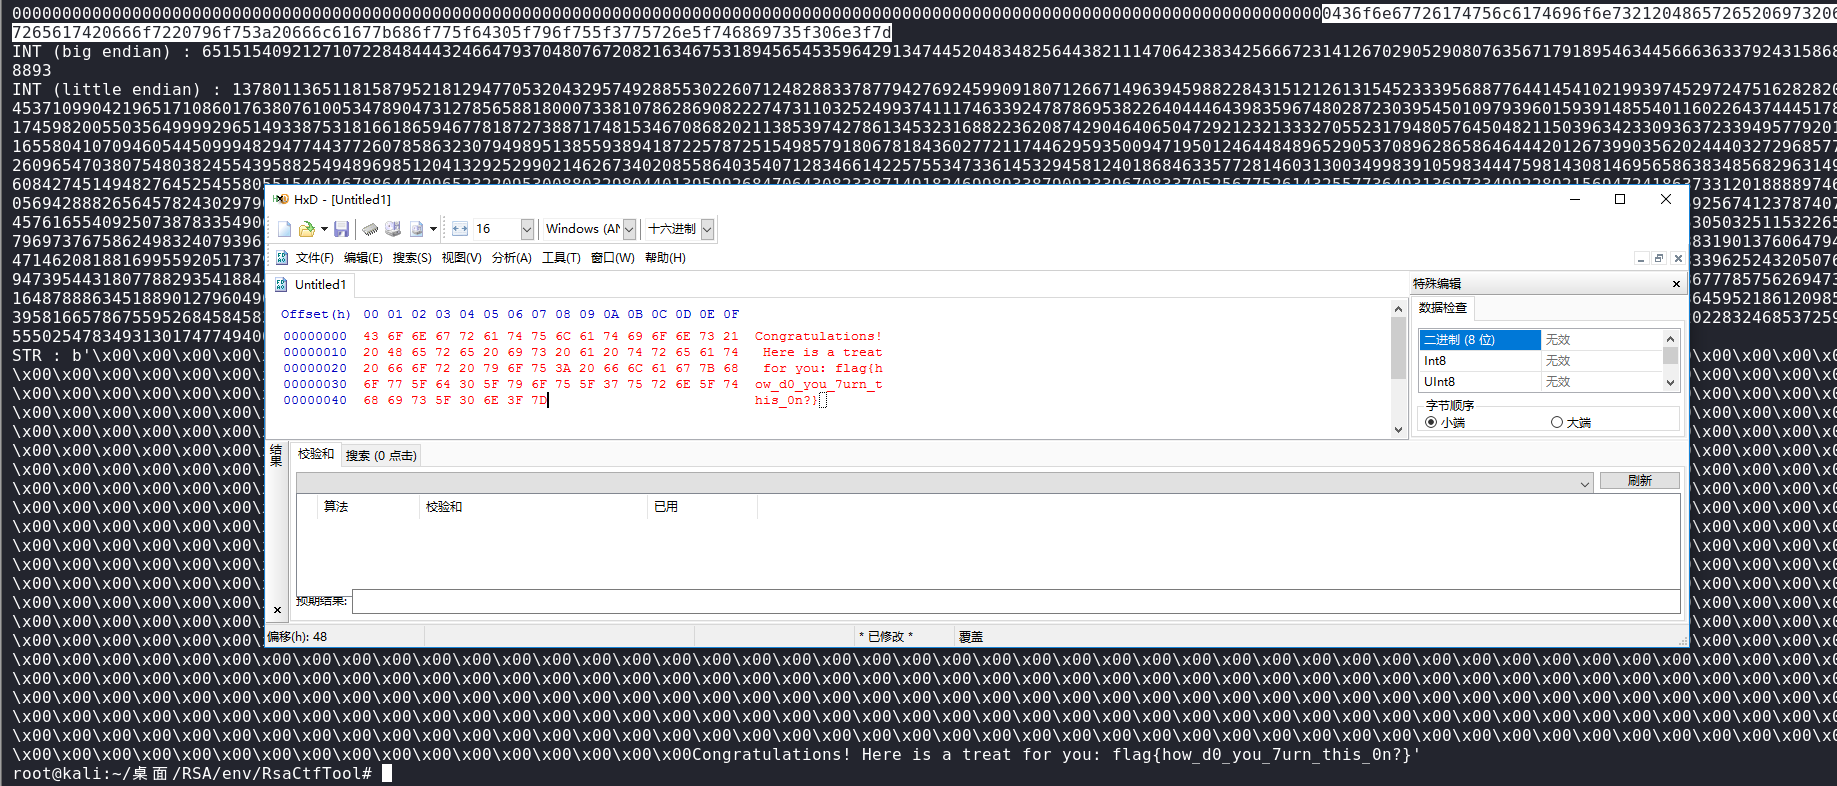The image size is (1837, 786).
Task: Click hex editor scroll-down arrow
Action: pyautogui.click(x=1398, y=430)
